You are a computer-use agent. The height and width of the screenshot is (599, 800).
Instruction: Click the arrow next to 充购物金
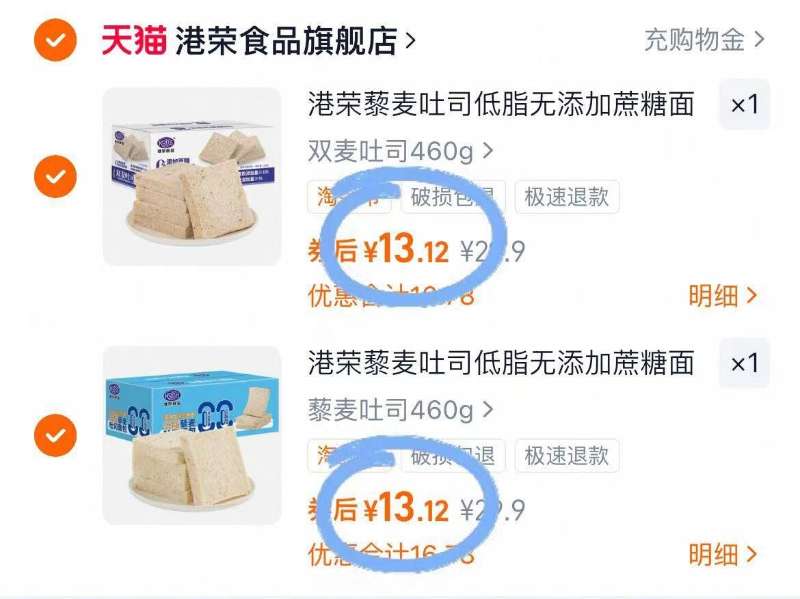click(759, 40)
